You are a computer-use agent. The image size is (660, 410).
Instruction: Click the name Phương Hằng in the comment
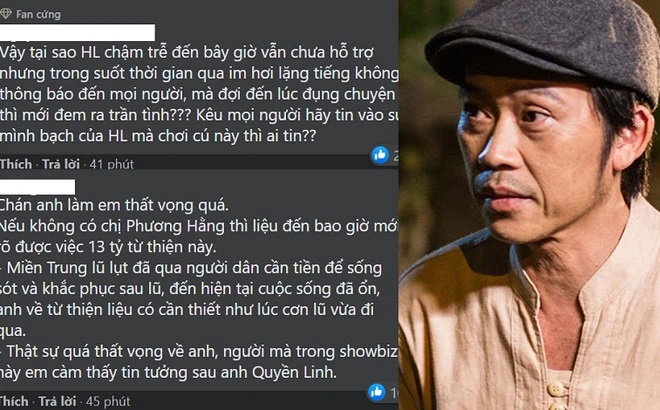point(175,226)
